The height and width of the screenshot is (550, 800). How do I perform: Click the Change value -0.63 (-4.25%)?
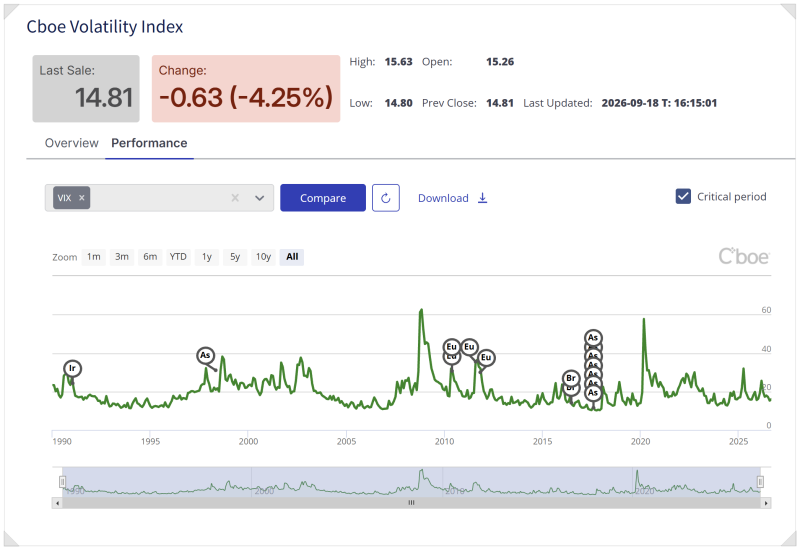246,97
